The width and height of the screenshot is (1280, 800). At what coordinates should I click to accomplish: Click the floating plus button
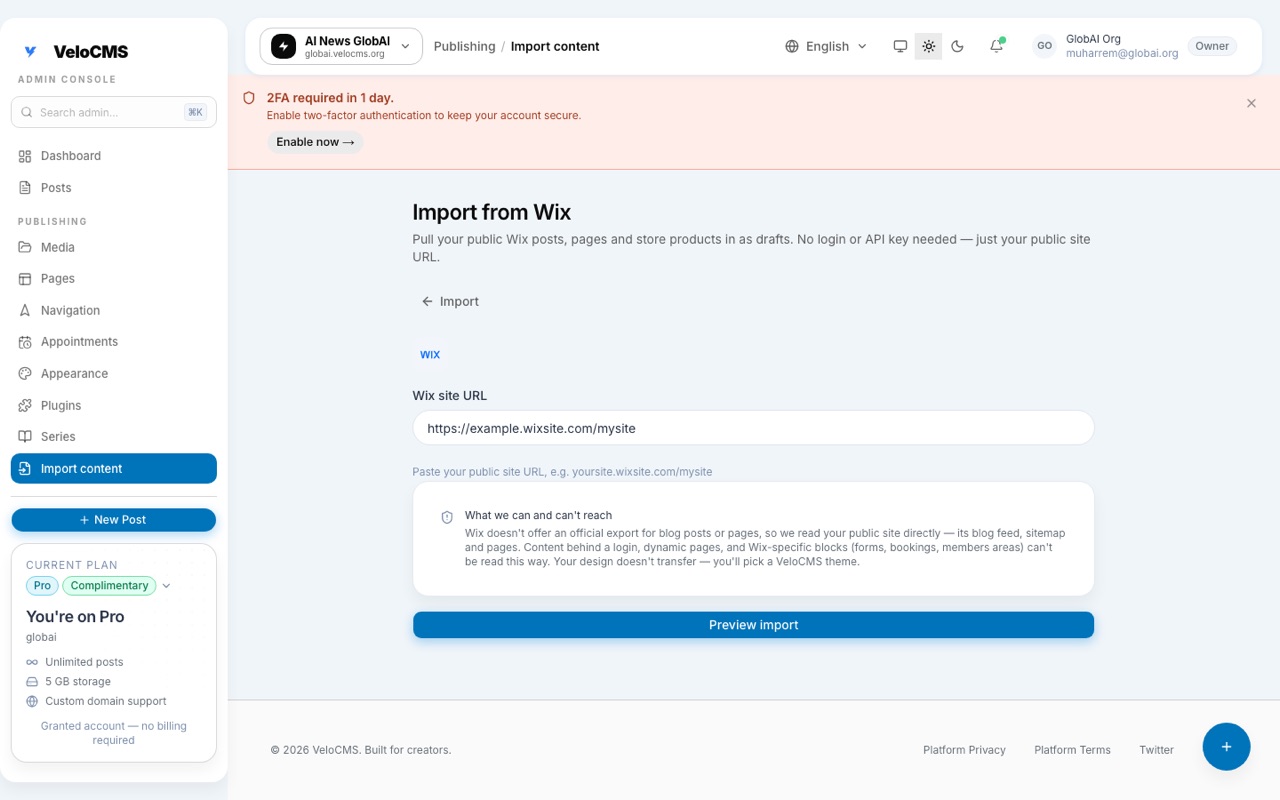pos(1226,747)
